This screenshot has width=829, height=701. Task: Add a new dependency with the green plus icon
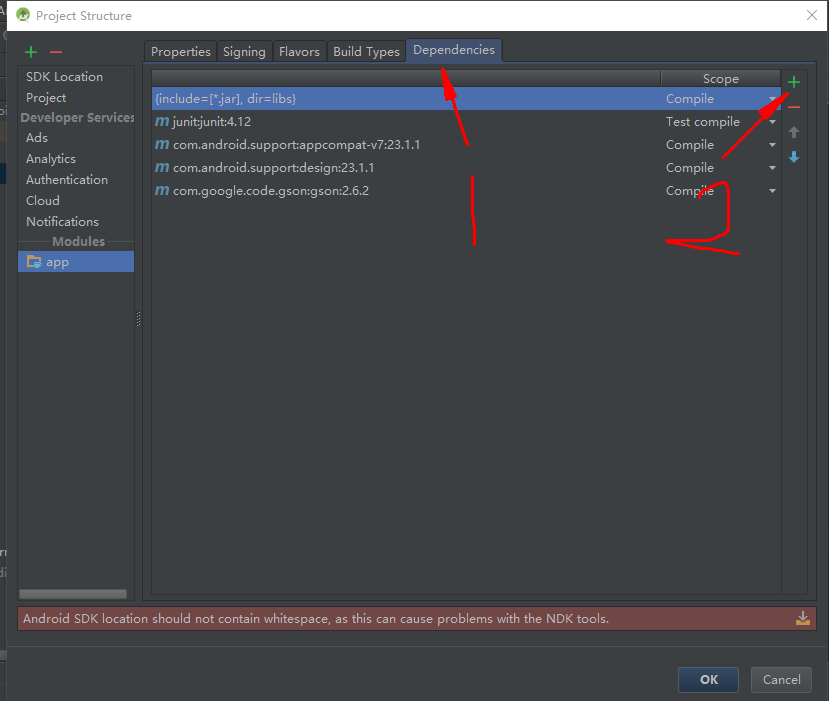point(793,82)
